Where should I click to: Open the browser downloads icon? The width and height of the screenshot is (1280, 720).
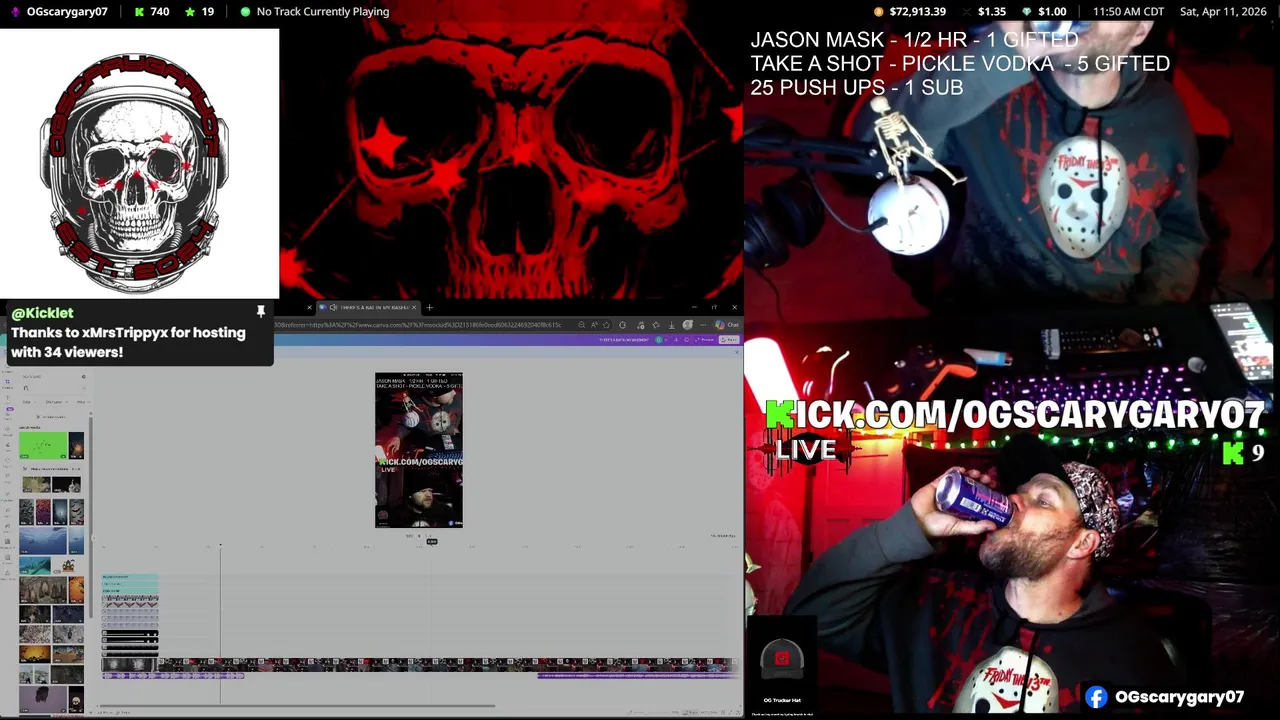[x=671, y=325]
